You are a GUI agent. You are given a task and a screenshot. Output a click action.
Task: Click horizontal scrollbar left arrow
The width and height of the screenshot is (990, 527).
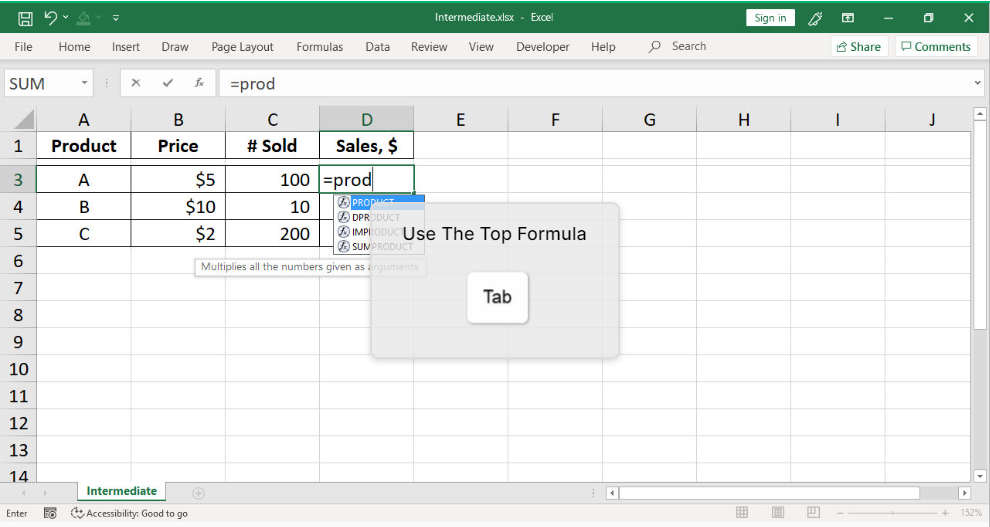612,493
